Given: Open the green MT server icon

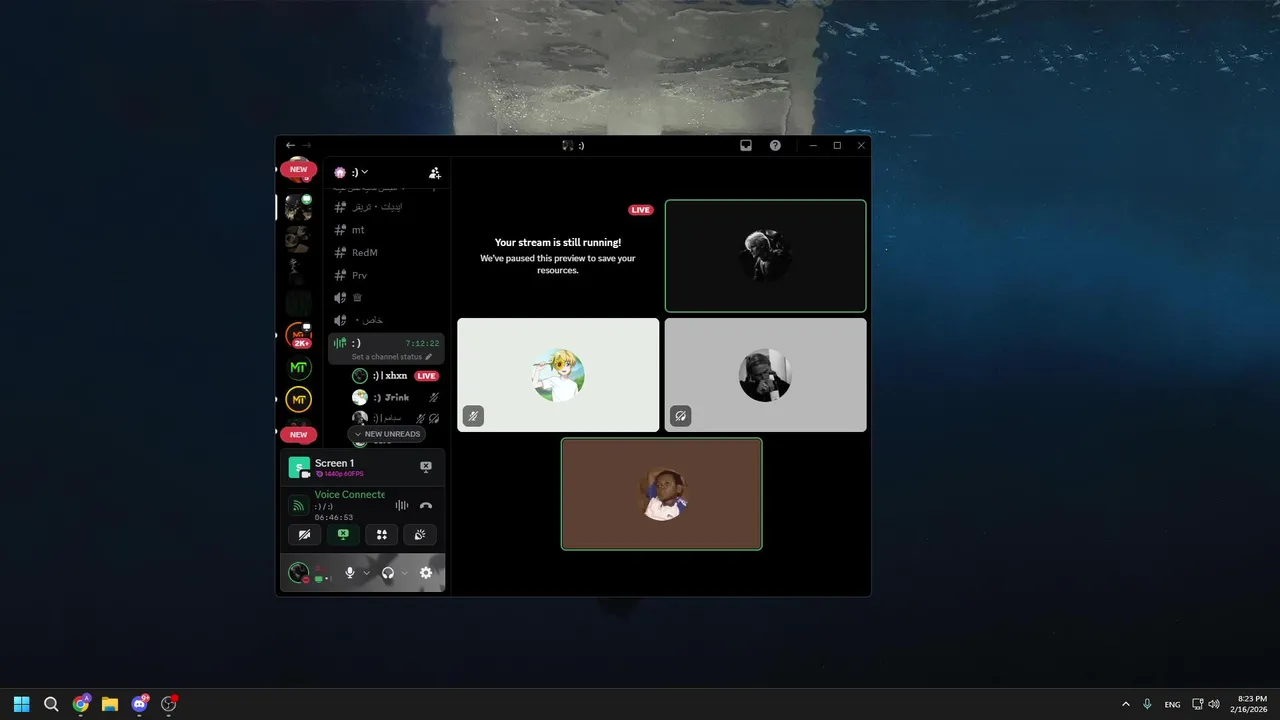Looking at the screenshot, I should pos(298,368).
